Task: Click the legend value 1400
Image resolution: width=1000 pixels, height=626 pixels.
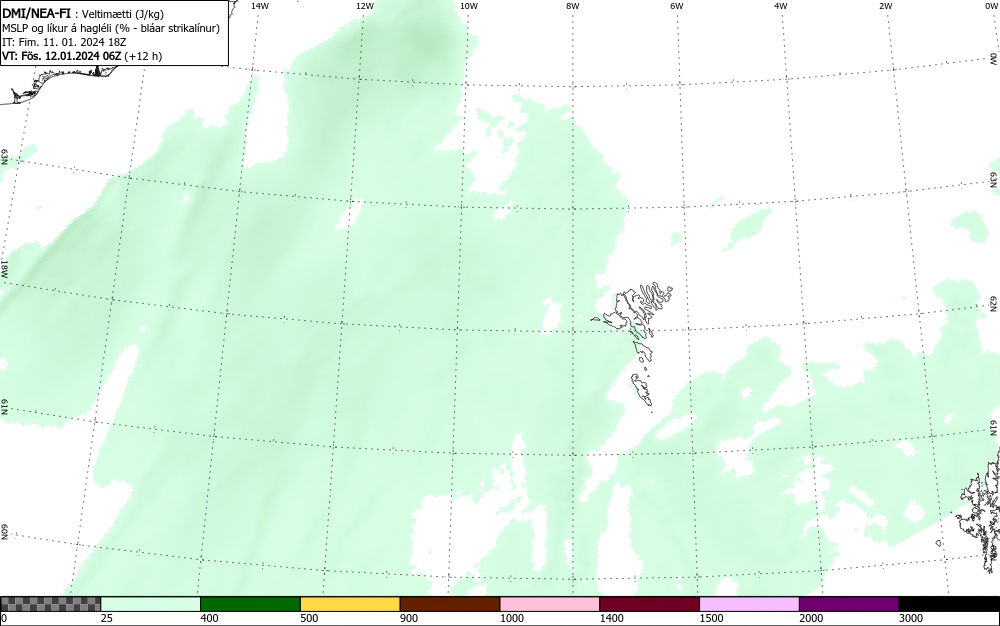Action: coord(611,618)
